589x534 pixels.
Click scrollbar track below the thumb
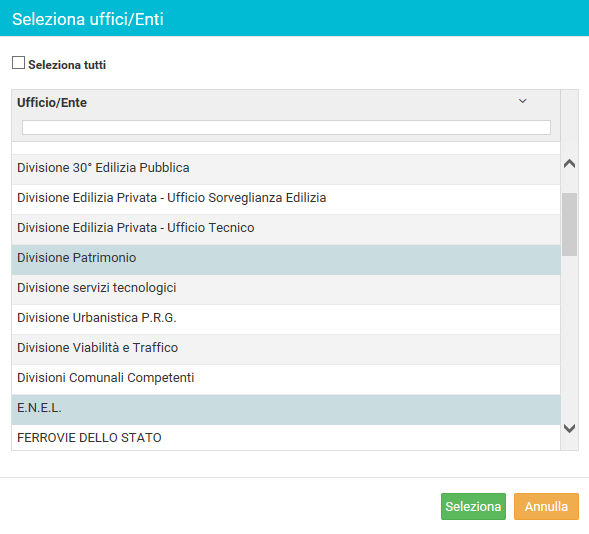(569, 338)
